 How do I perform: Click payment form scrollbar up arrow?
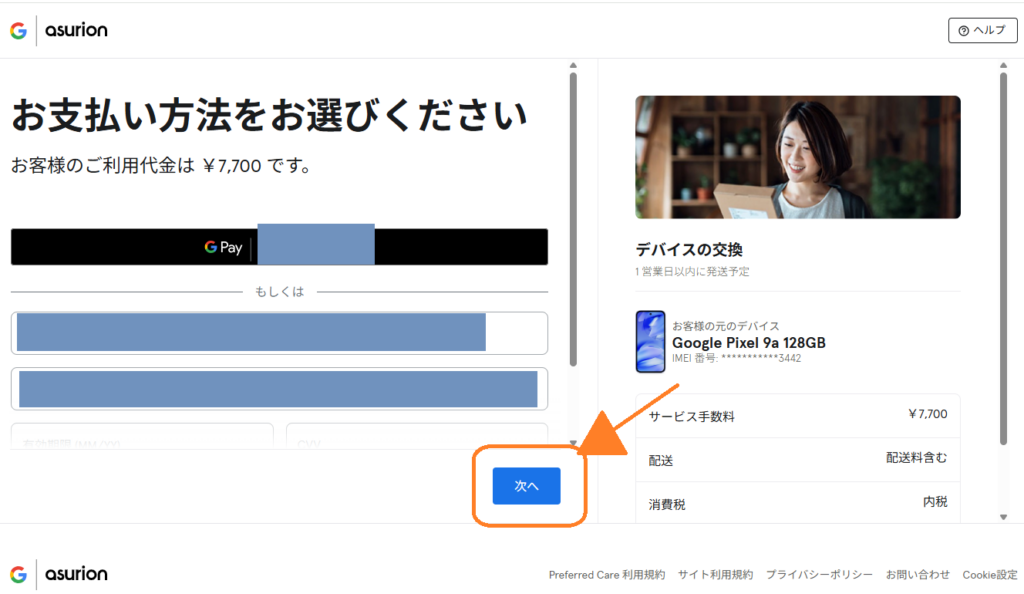[x=572, y=67]
